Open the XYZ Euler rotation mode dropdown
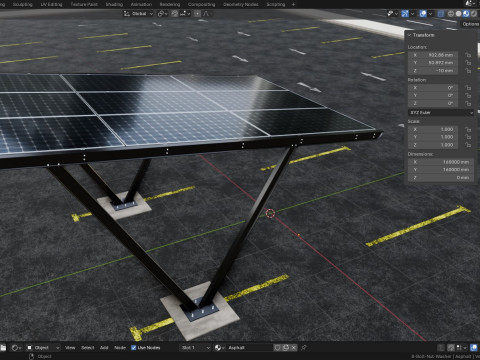Viewport: 480px width, 360px height. point(441,113)
